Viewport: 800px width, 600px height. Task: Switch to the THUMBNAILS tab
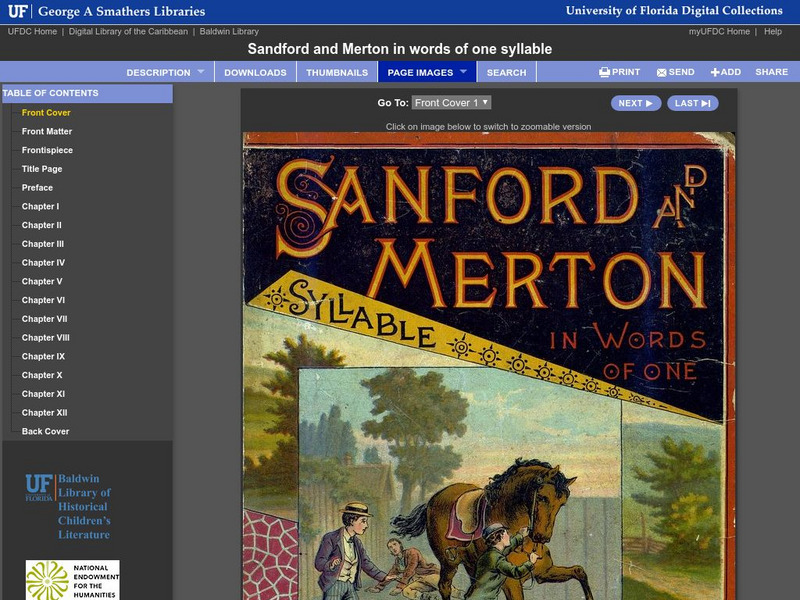(x=339, y=72)
